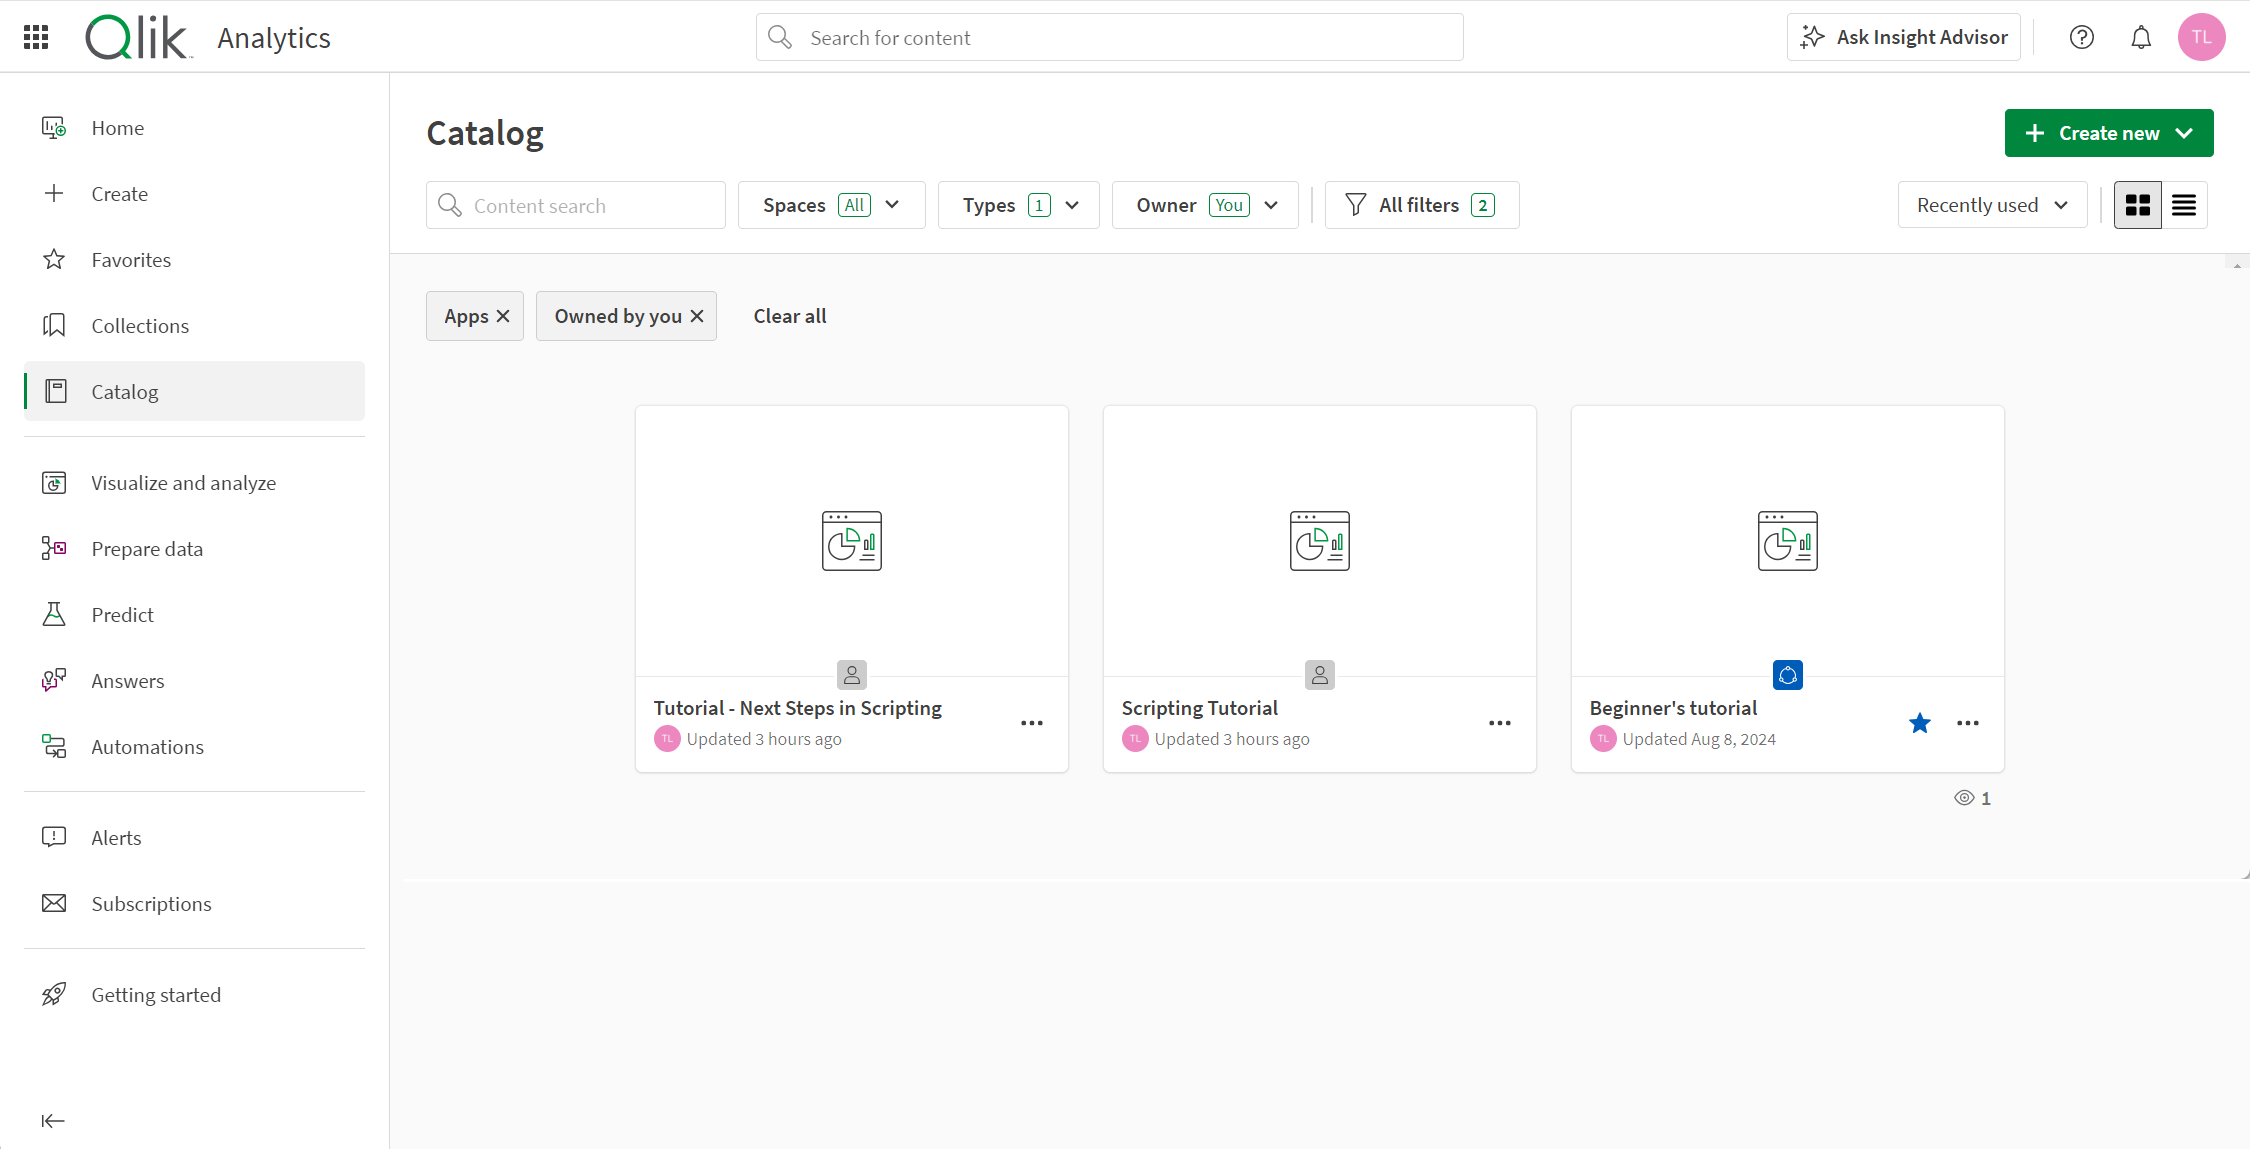Toggle grid view display

[2137, 204]
